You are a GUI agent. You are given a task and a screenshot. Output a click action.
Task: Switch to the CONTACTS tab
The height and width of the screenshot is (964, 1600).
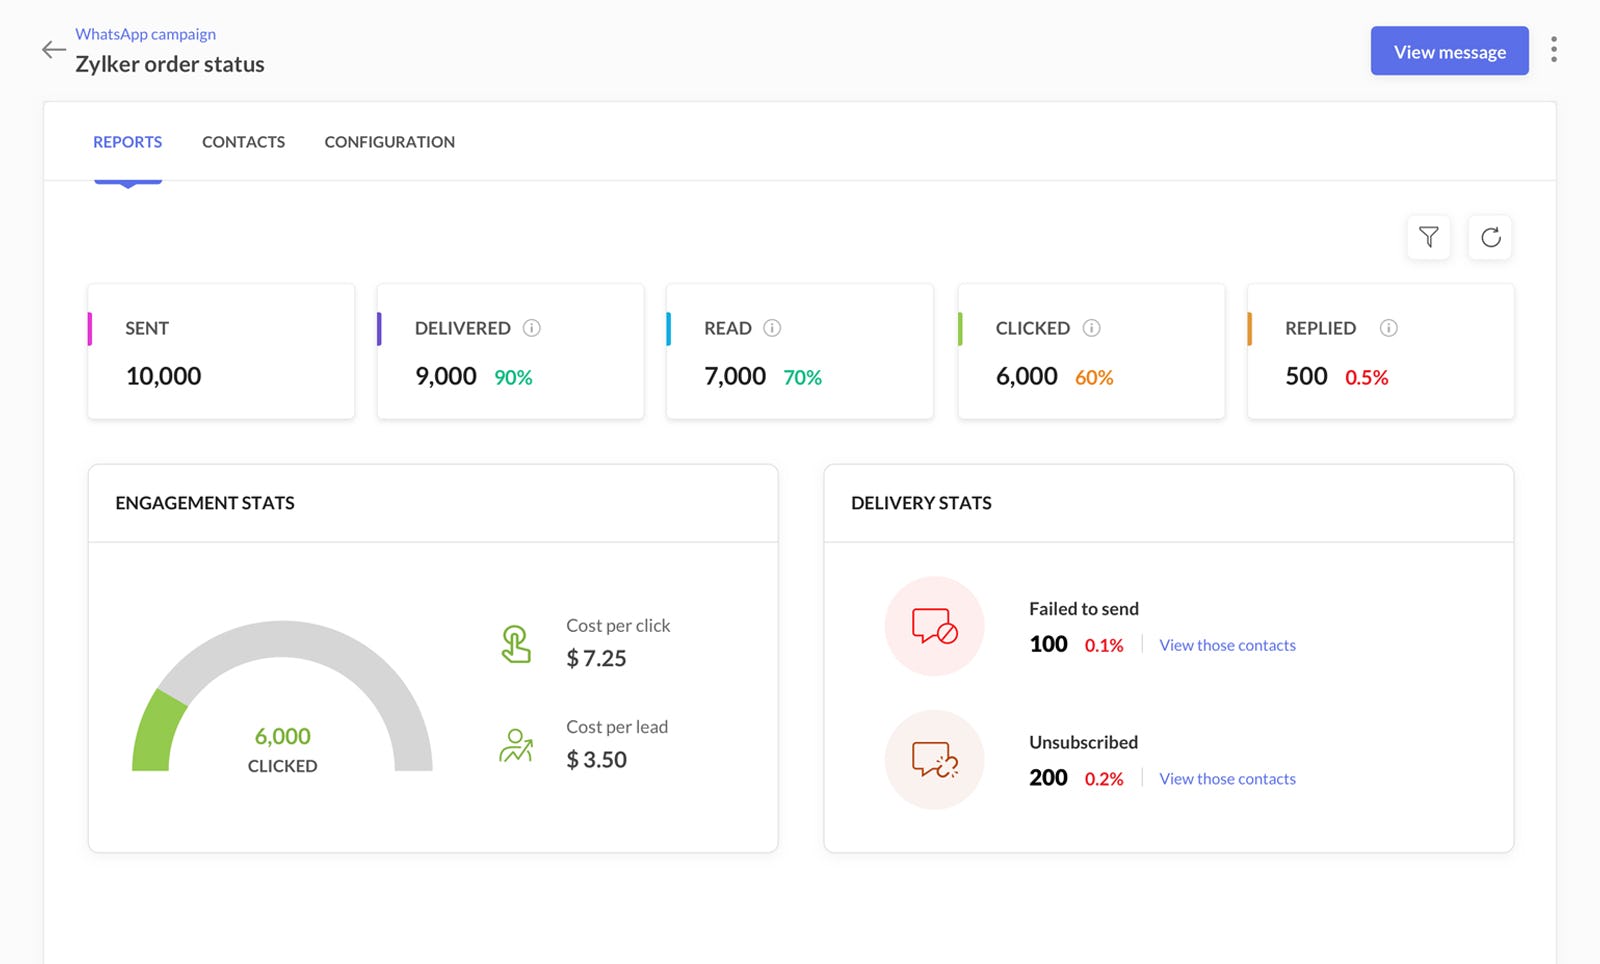pos(243,142)
